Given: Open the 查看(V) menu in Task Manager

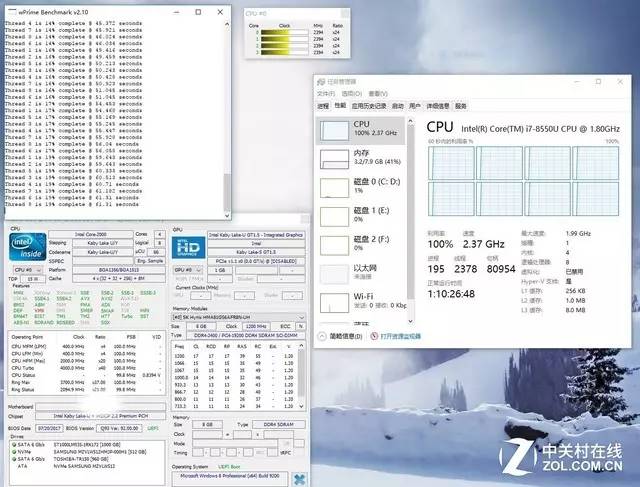Looking at the screenshot, I should click(x=378, y=94).
